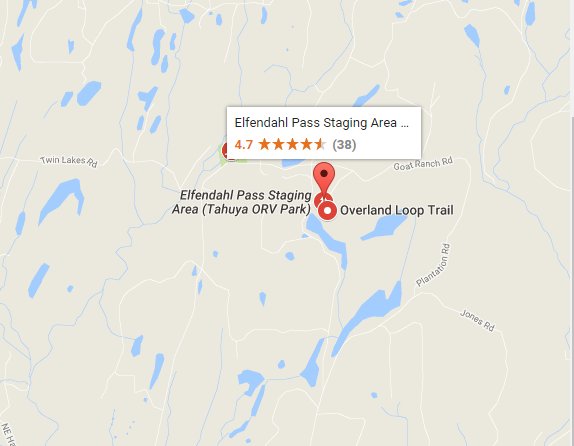
Task: Click the half-filled fifth rating star
Action: [320, 144]
